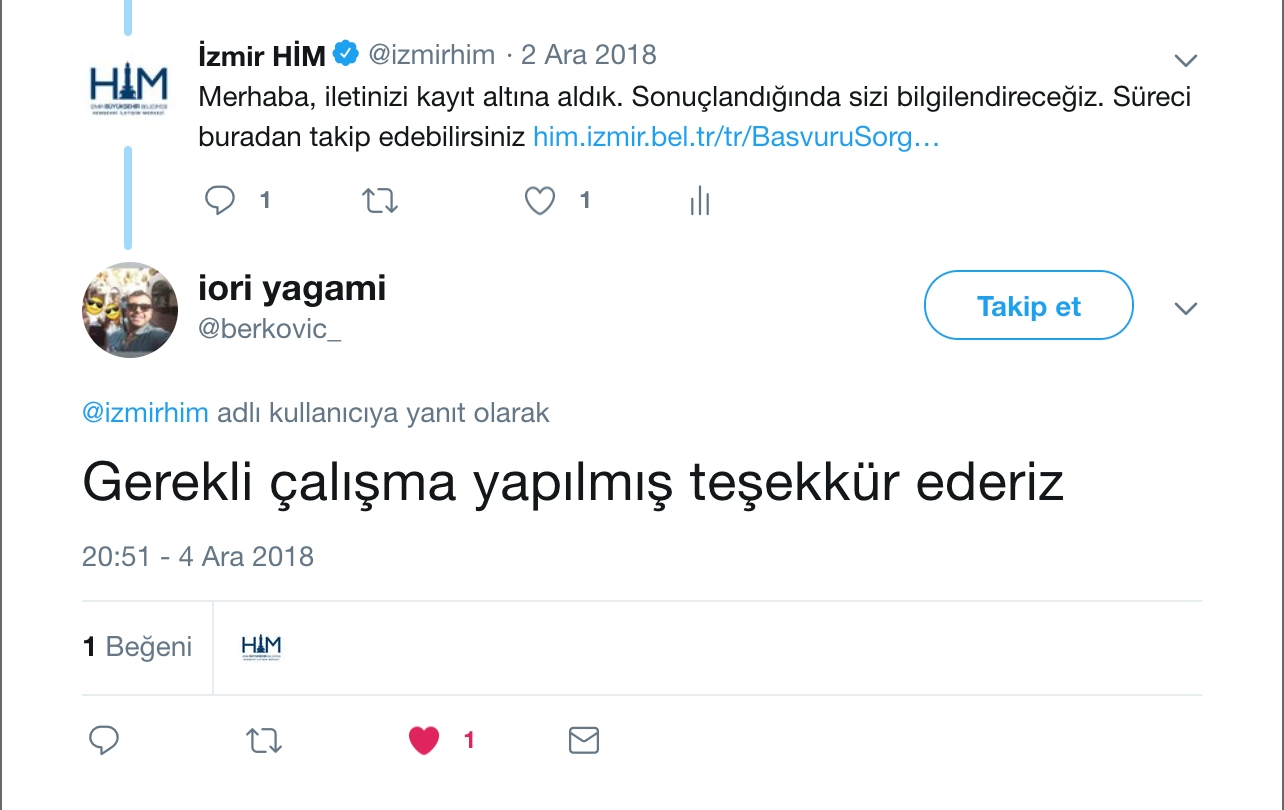Retweet the İzmir HİM tweet
Image resolution: width=1284 pixels, height=810 pixels.
point(380,201)
